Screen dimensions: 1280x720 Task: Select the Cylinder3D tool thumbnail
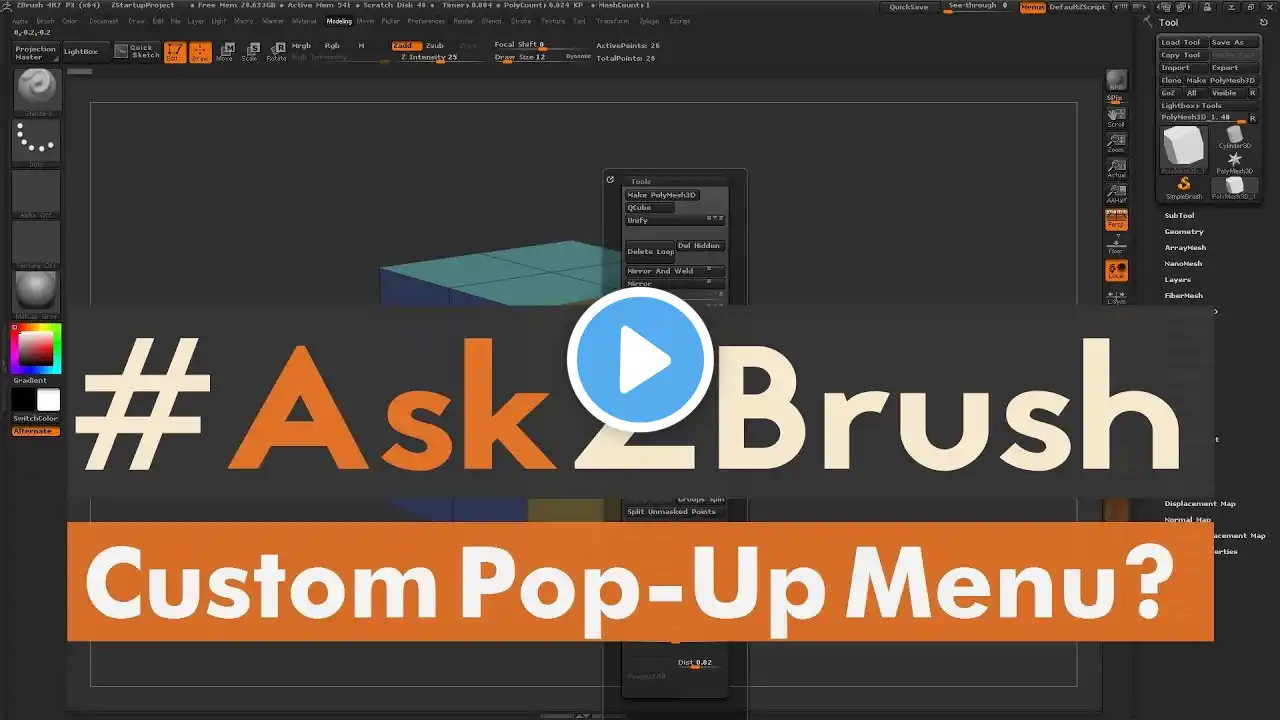[x=1235, y=137]
